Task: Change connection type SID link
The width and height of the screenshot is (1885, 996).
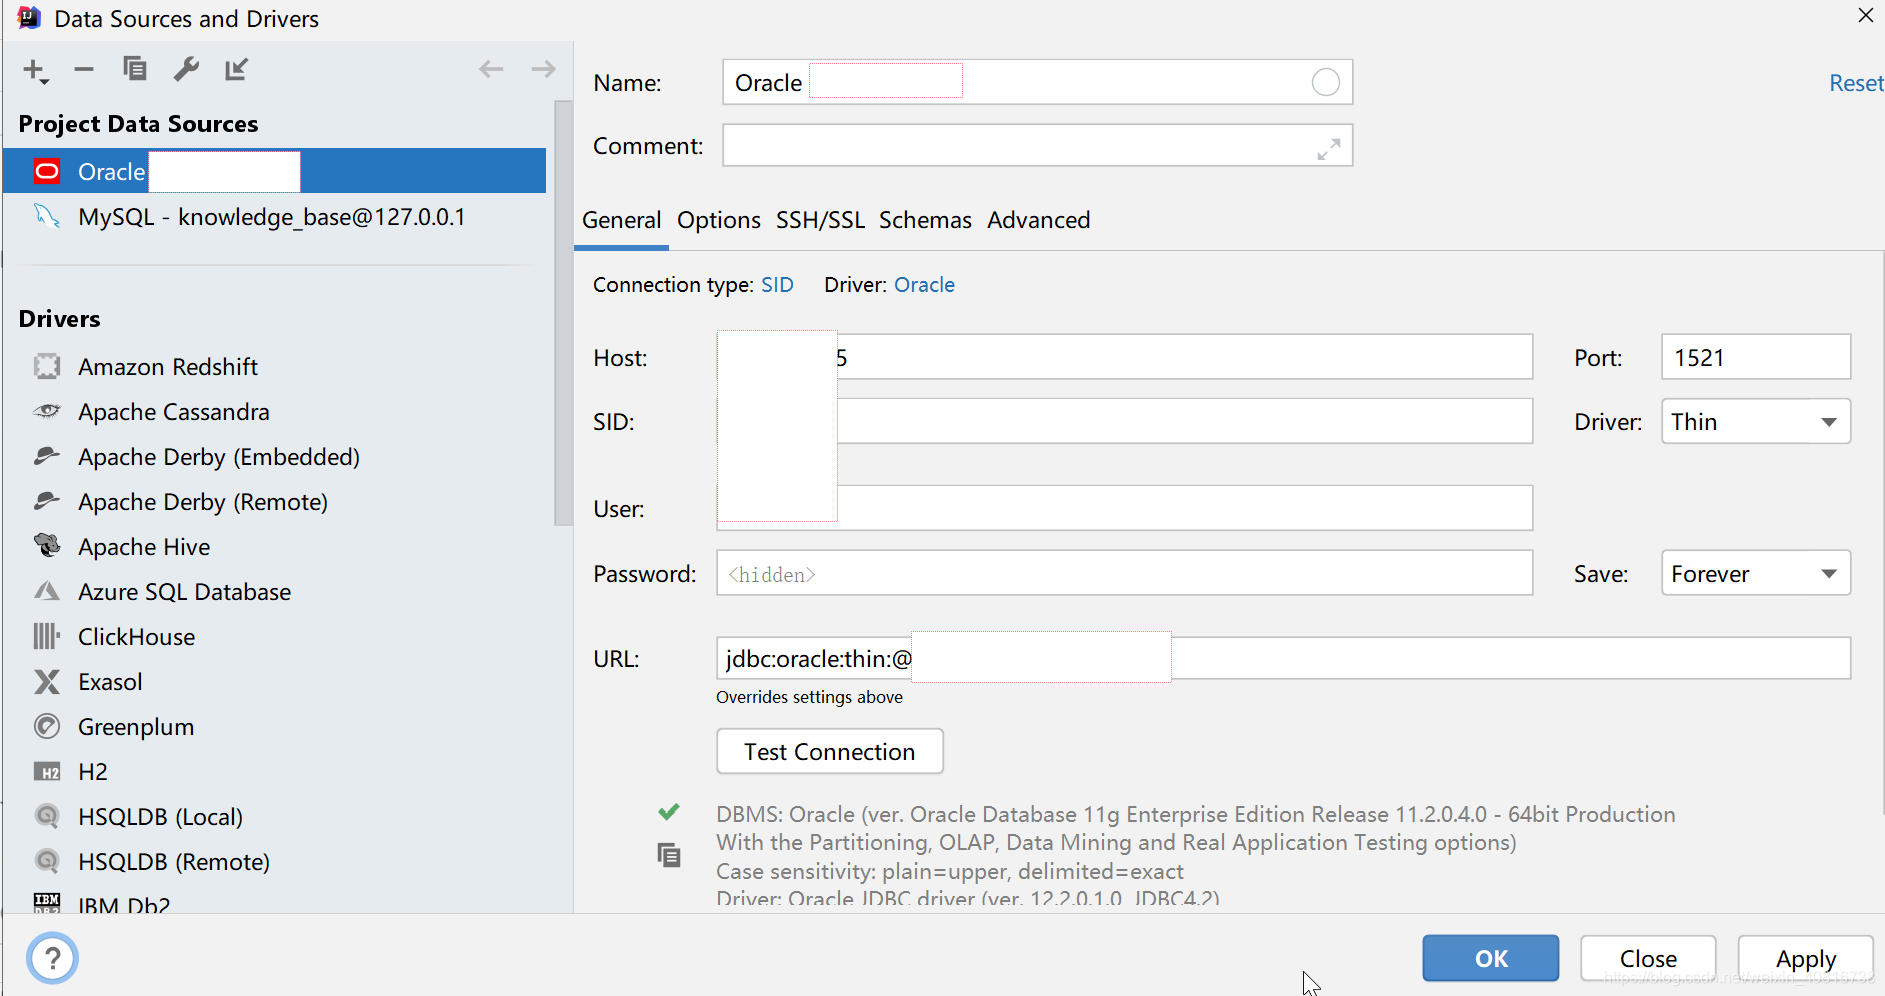Action: coord(777,285)
